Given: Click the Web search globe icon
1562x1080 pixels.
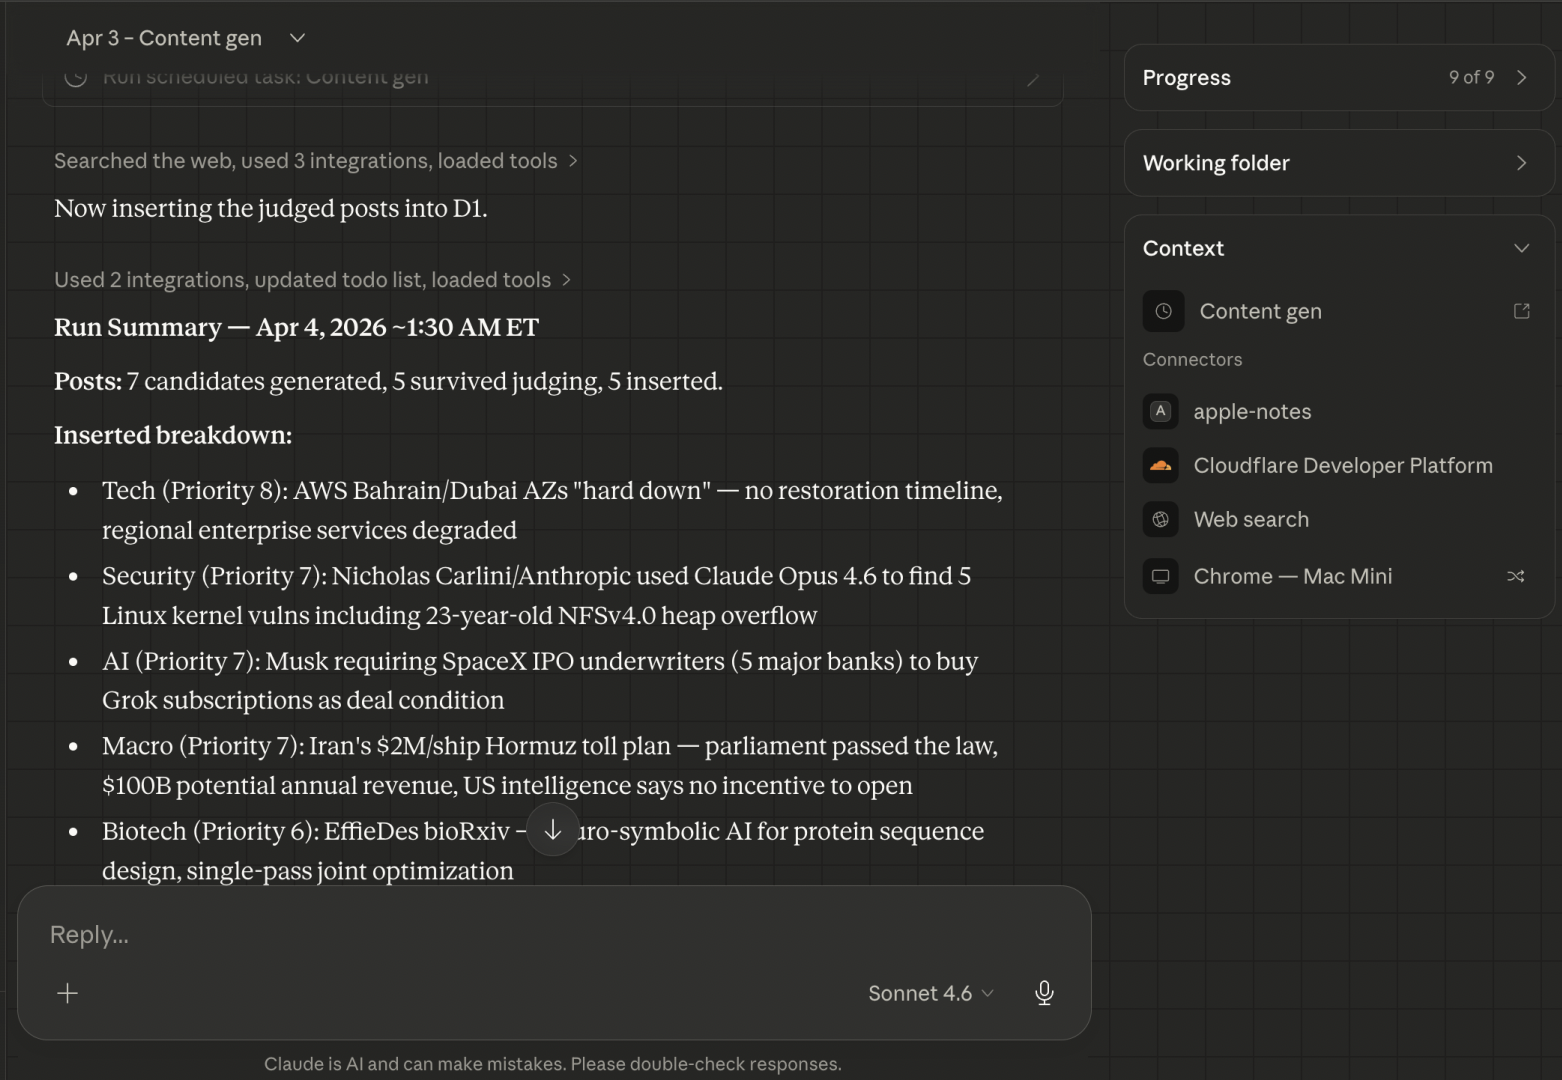Looking at the screenshot, I should 1160,519.
